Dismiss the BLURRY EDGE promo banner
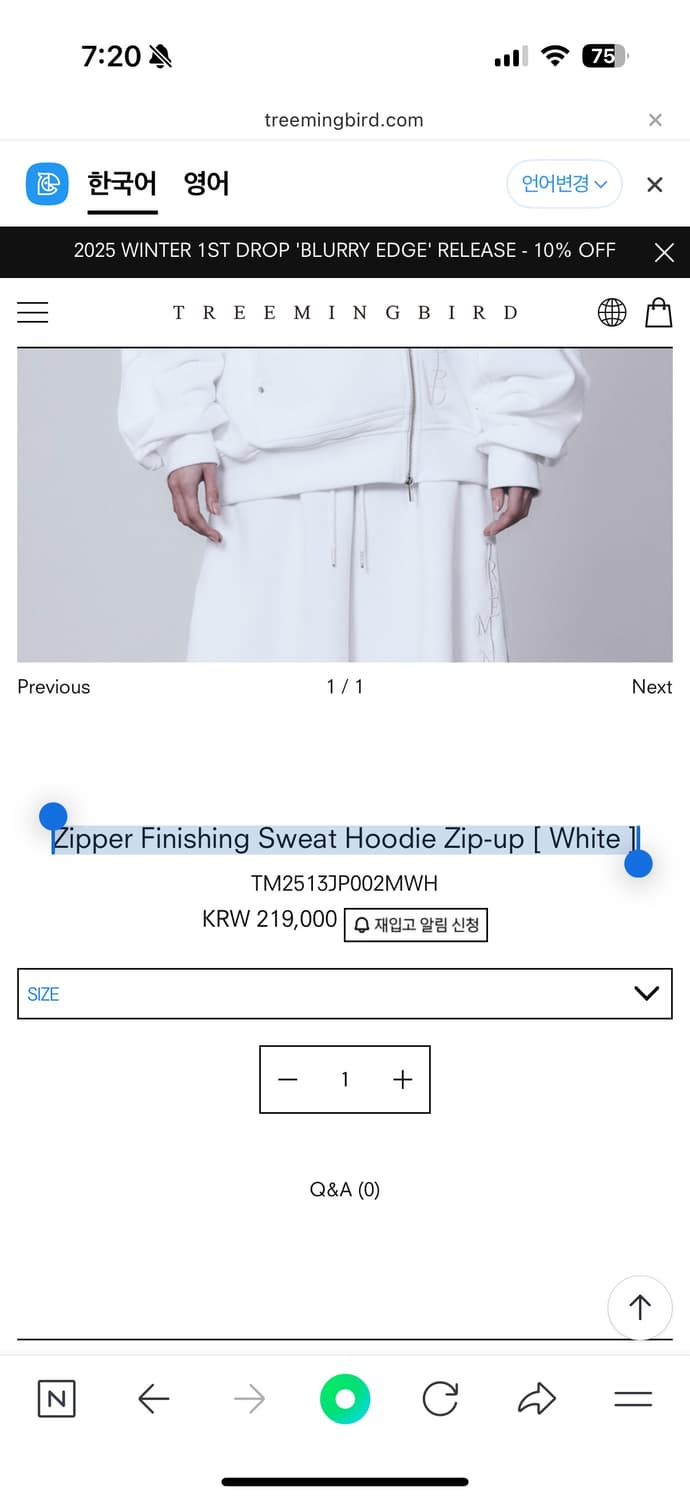The height and width of the screenshot is (1500, 690). [664, 252]
